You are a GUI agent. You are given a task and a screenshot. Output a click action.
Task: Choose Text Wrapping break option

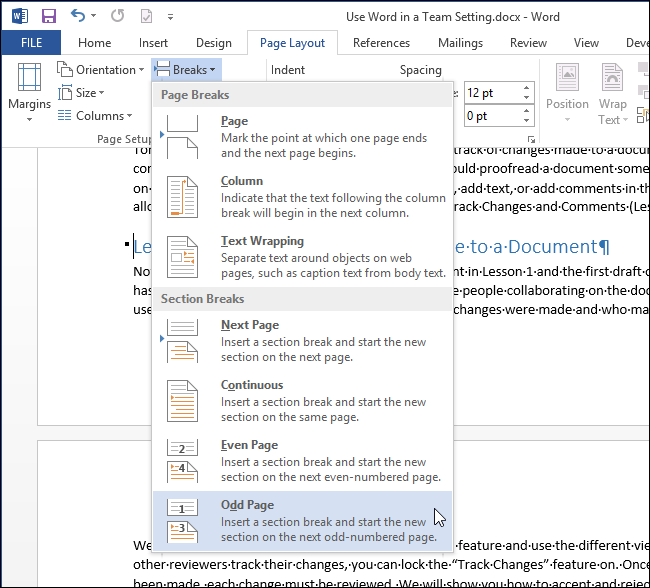pyautogui.click(x=301, y=257)
